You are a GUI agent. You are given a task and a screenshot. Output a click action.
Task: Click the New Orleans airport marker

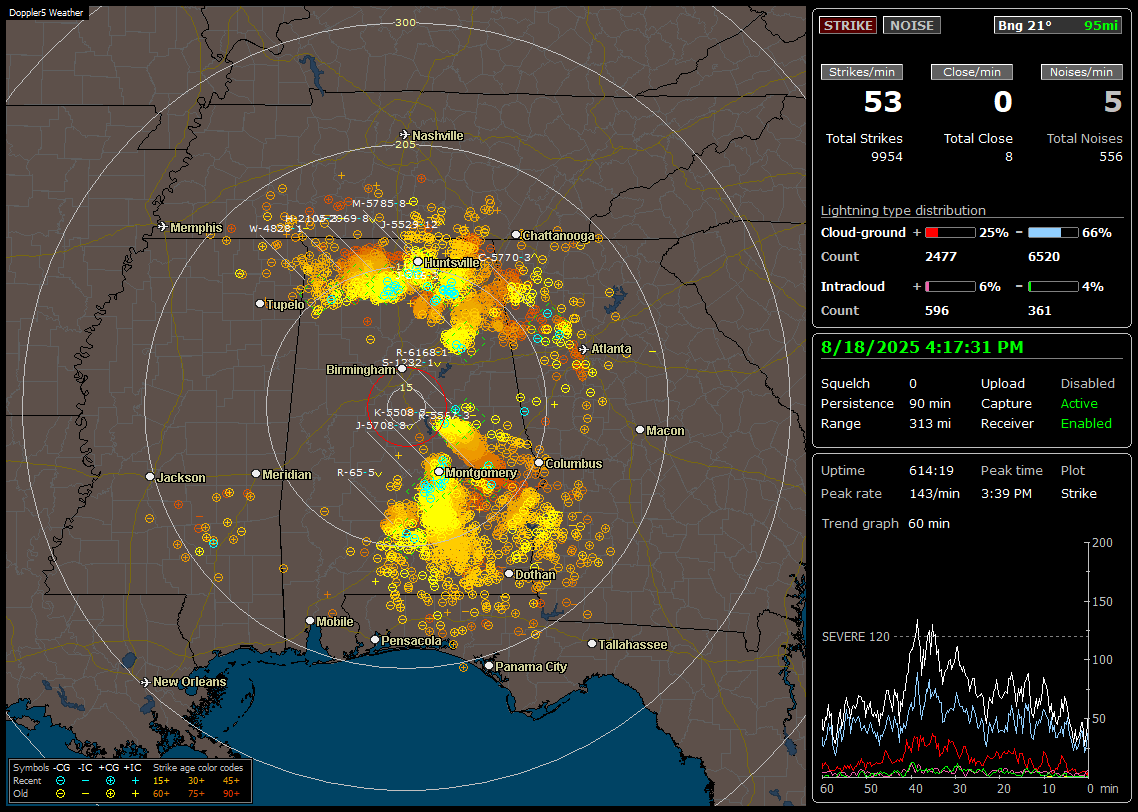[146, 682]
